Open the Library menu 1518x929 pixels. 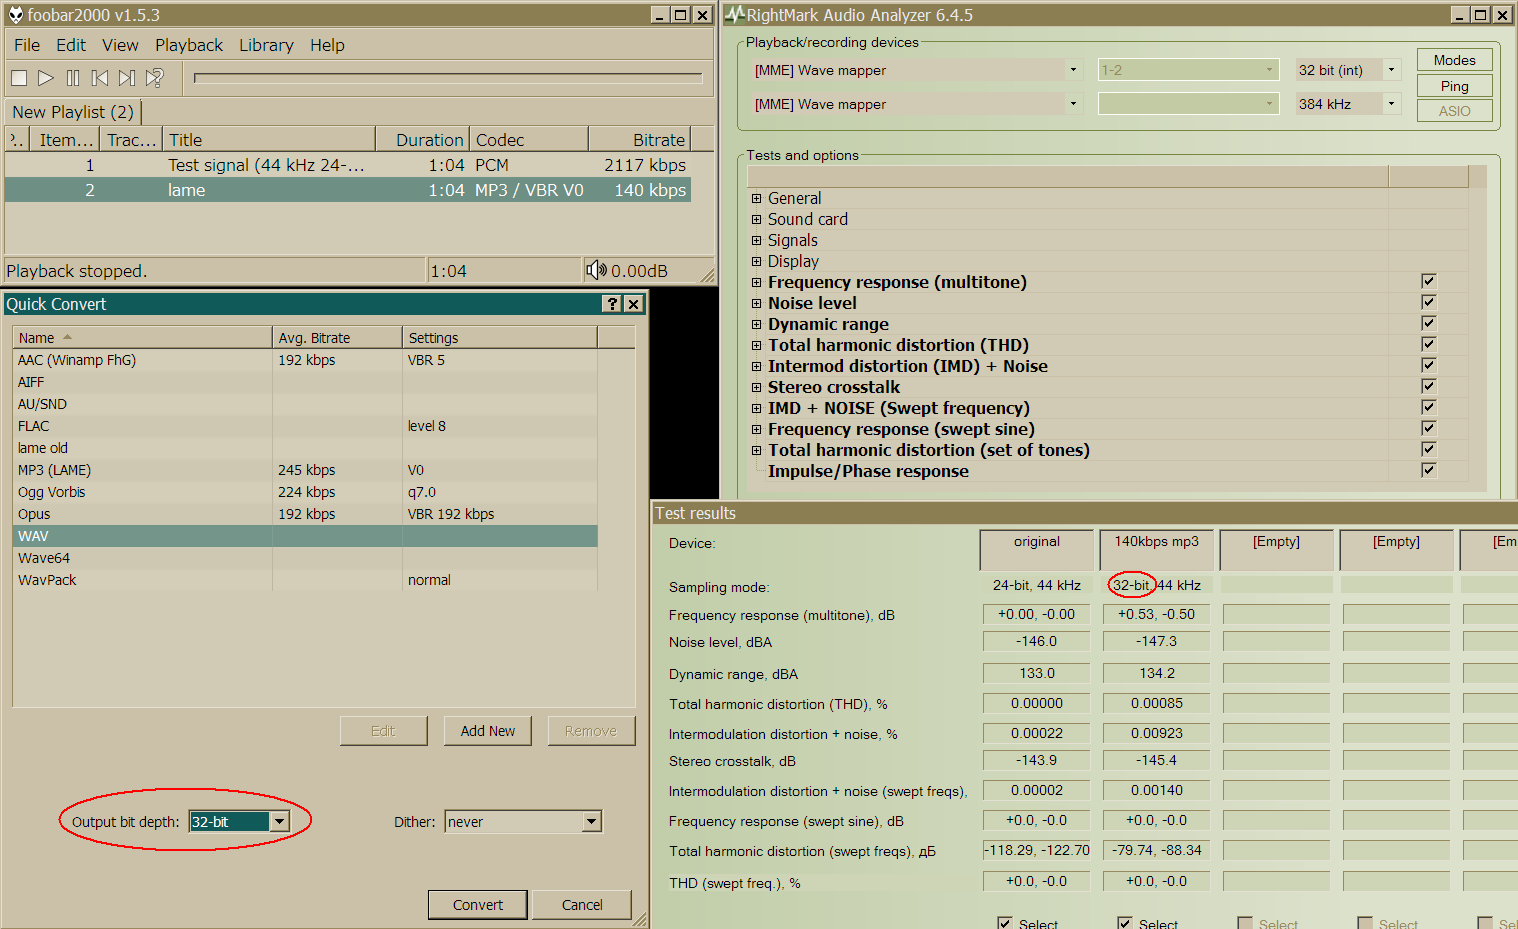click(x=266, y=45)
